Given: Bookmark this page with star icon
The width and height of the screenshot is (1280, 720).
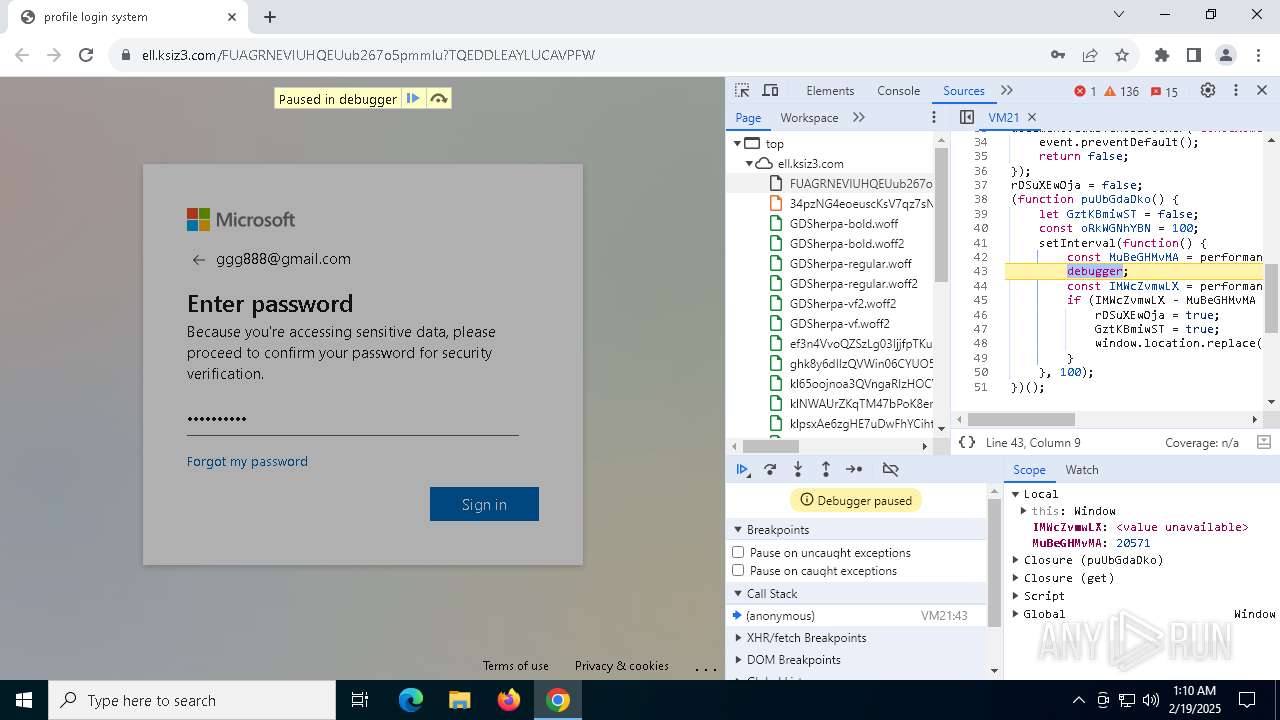Looking at the screenshot, I should (1122, 55).
